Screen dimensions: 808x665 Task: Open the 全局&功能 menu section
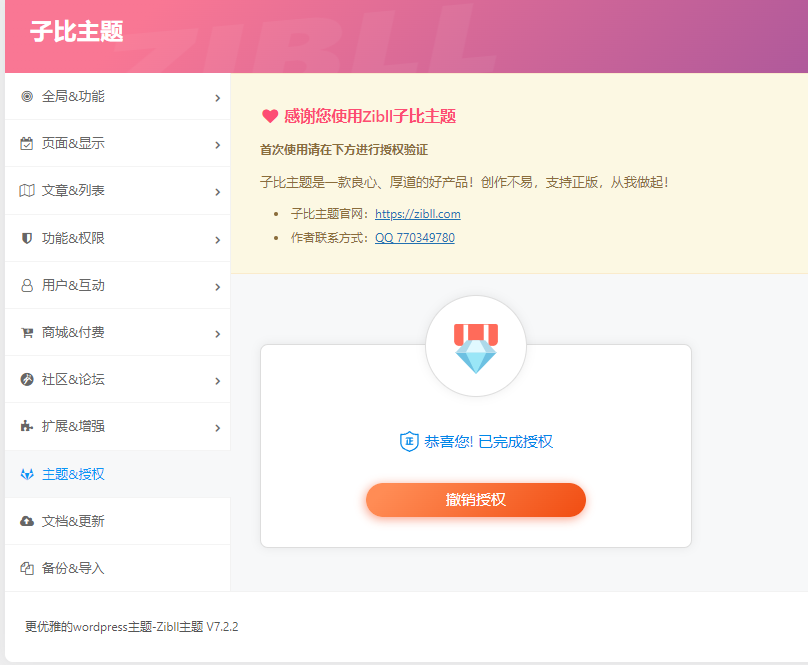coord(117,96)
